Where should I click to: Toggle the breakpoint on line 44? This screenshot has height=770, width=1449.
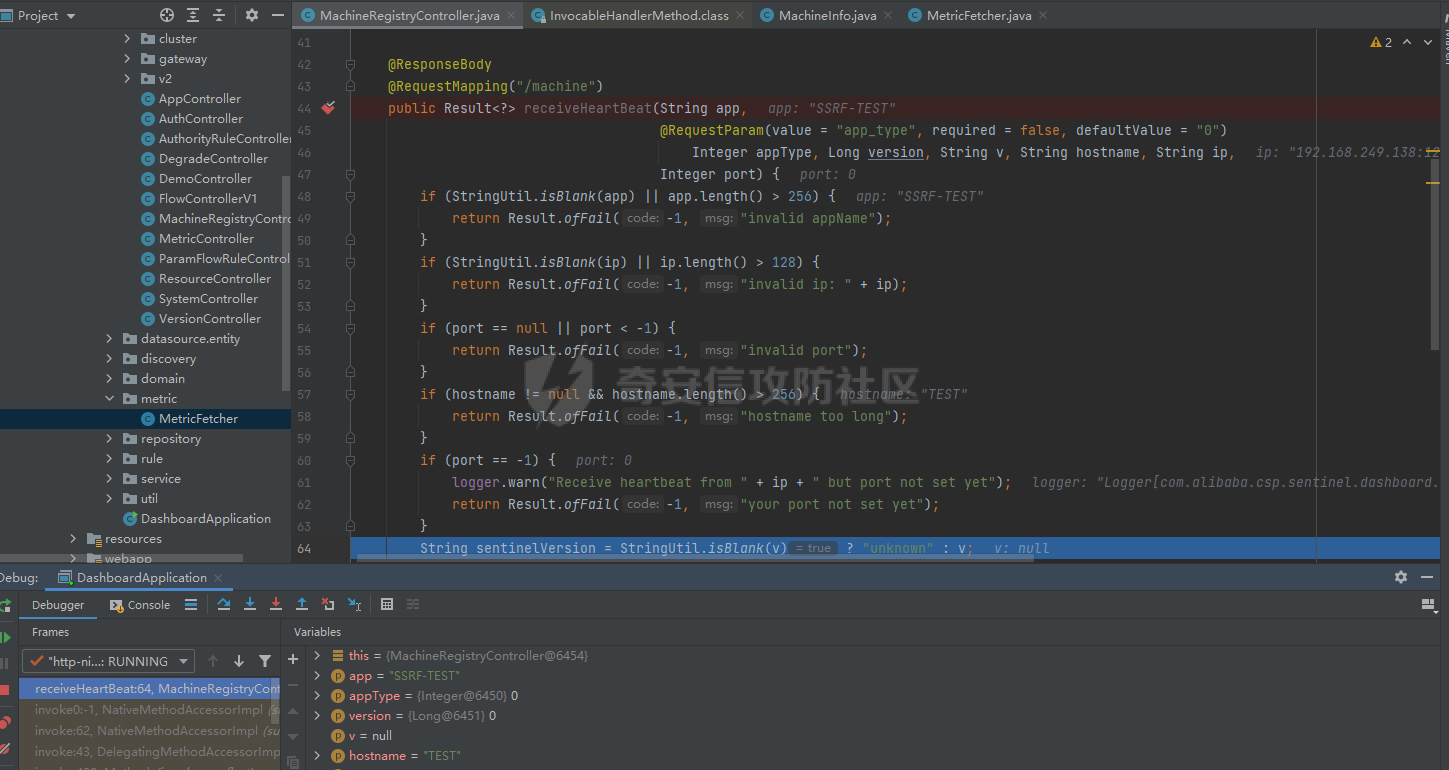[328, 108]
